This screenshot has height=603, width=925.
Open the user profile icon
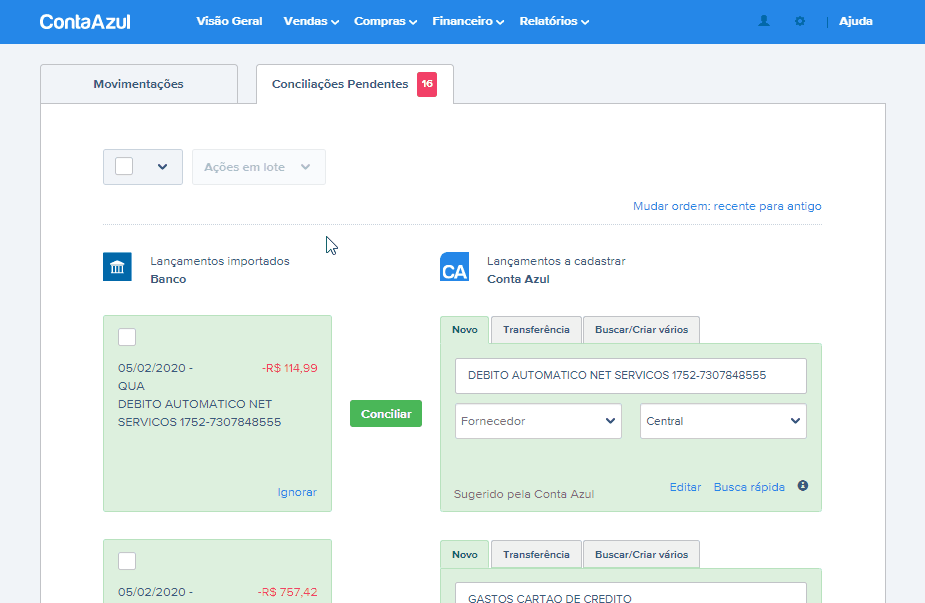point(764,21)
